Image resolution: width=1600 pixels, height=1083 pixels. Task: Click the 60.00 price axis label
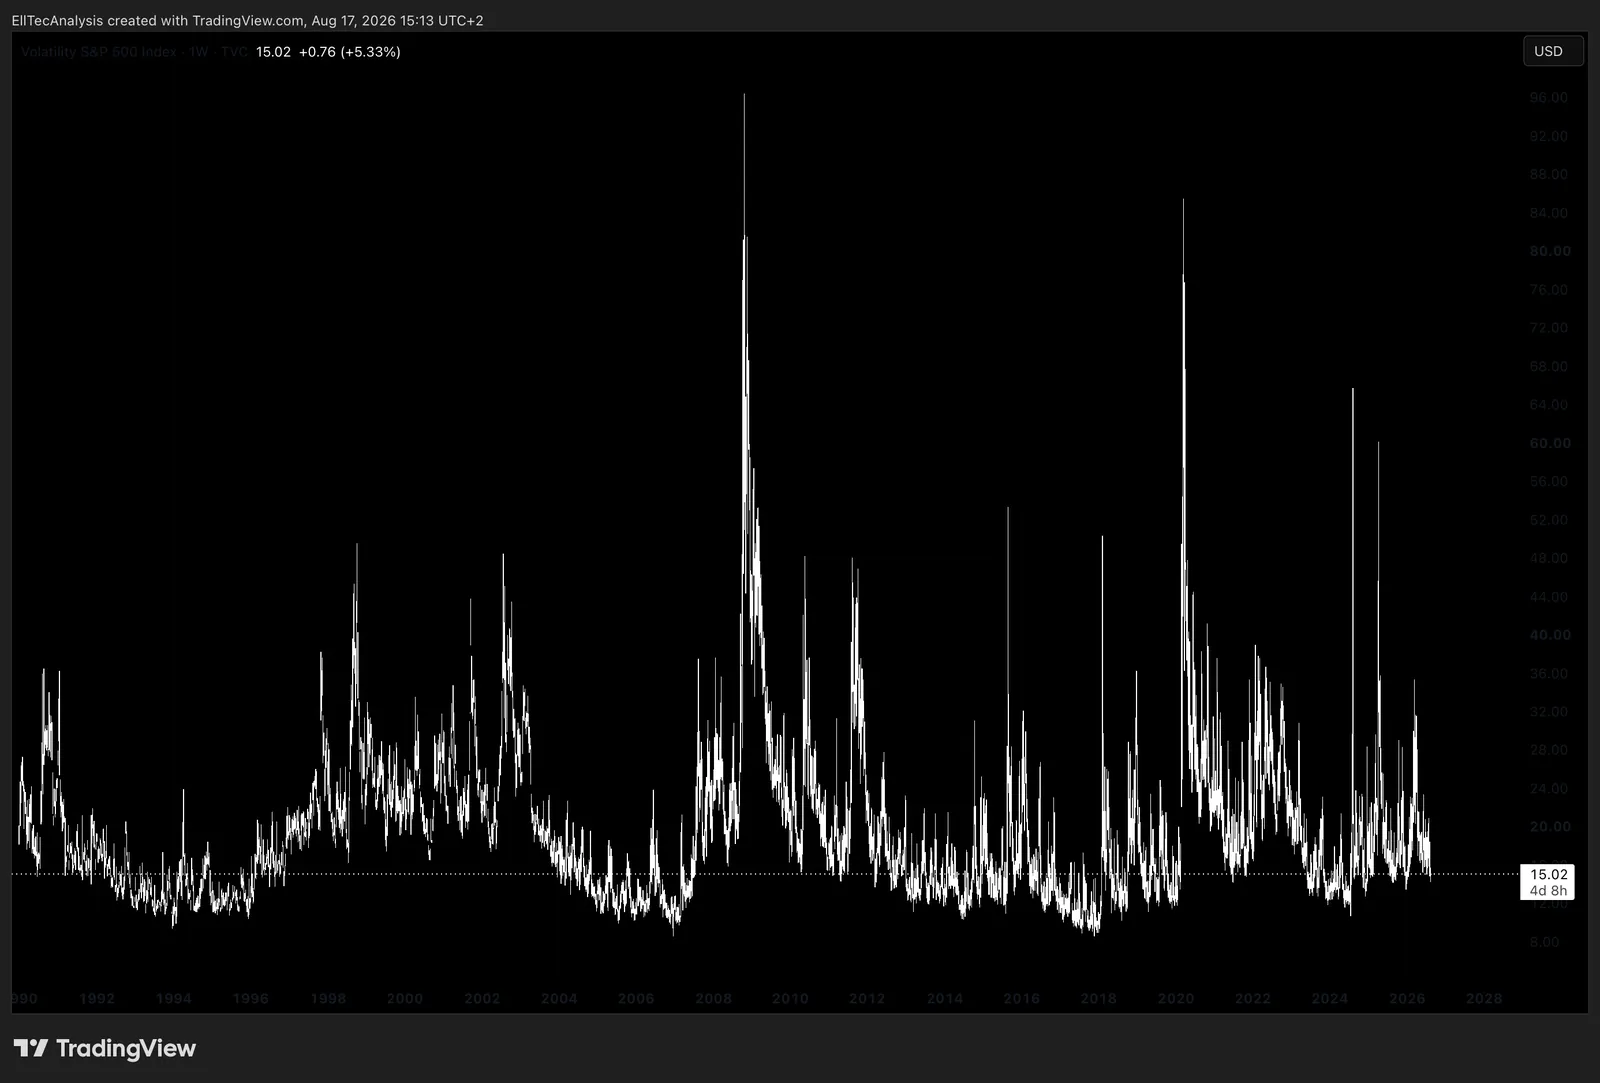point(1549,443)
